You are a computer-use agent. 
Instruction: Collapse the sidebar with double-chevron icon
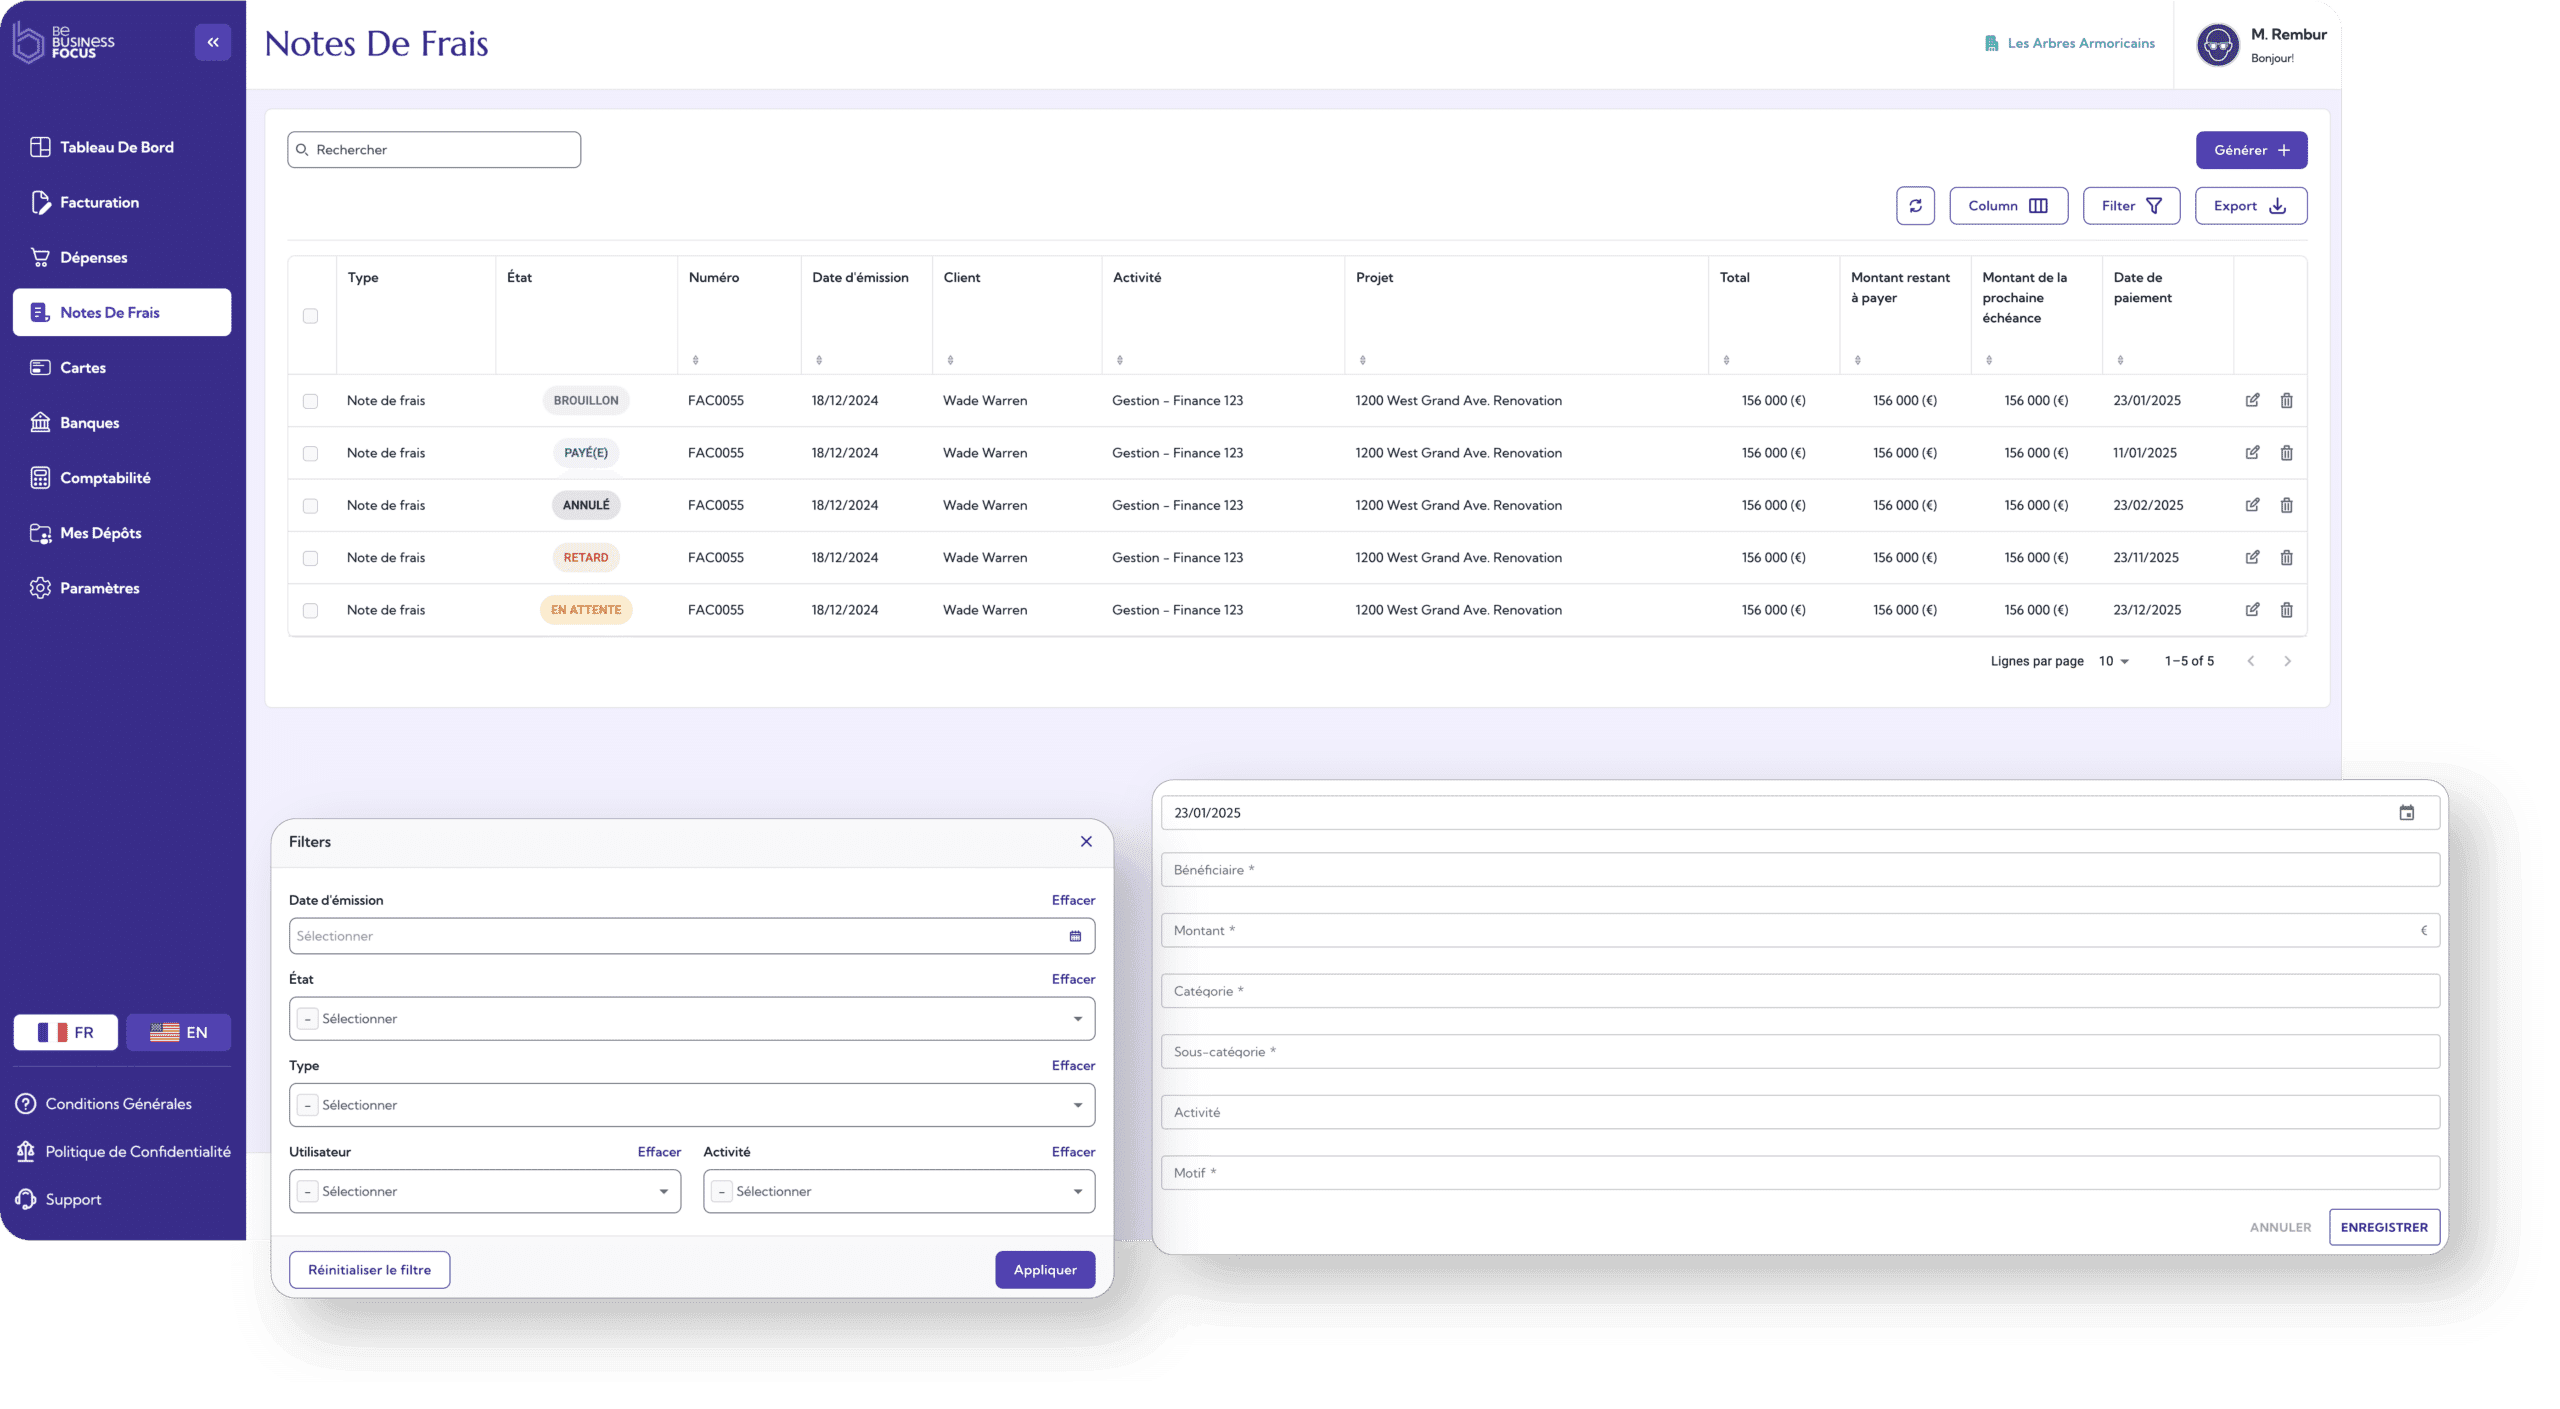pyautogui.click(x=213, y=42)
